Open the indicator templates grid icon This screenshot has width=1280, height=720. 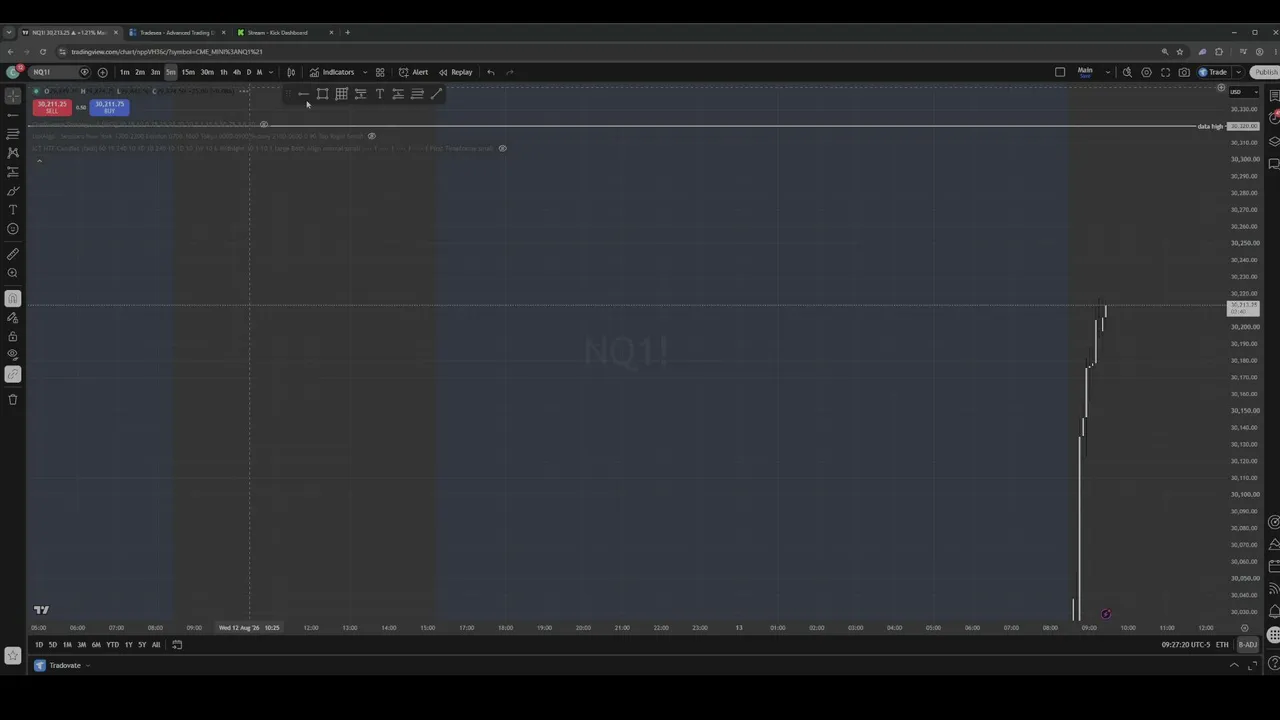point(380,72)
